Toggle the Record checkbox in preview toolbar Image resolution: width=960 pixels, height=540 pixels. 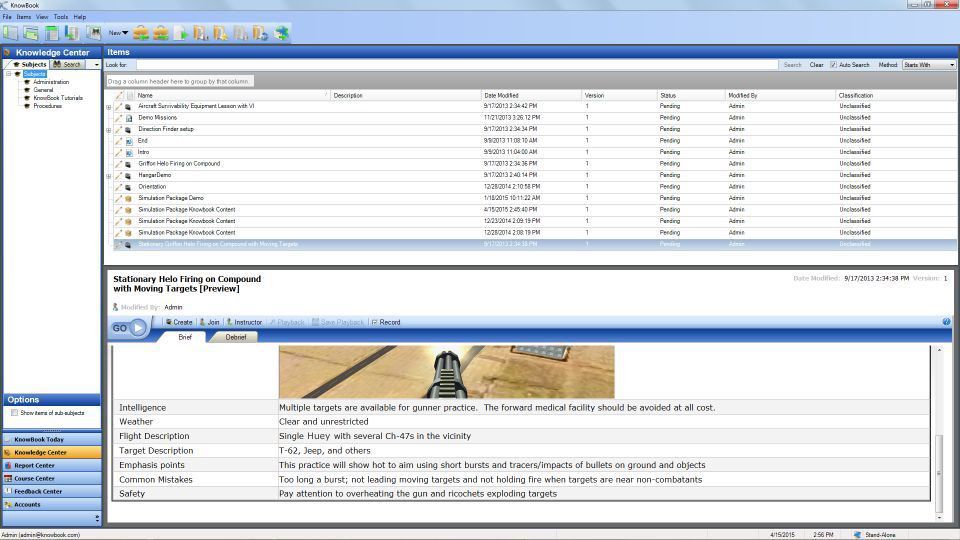374,322
